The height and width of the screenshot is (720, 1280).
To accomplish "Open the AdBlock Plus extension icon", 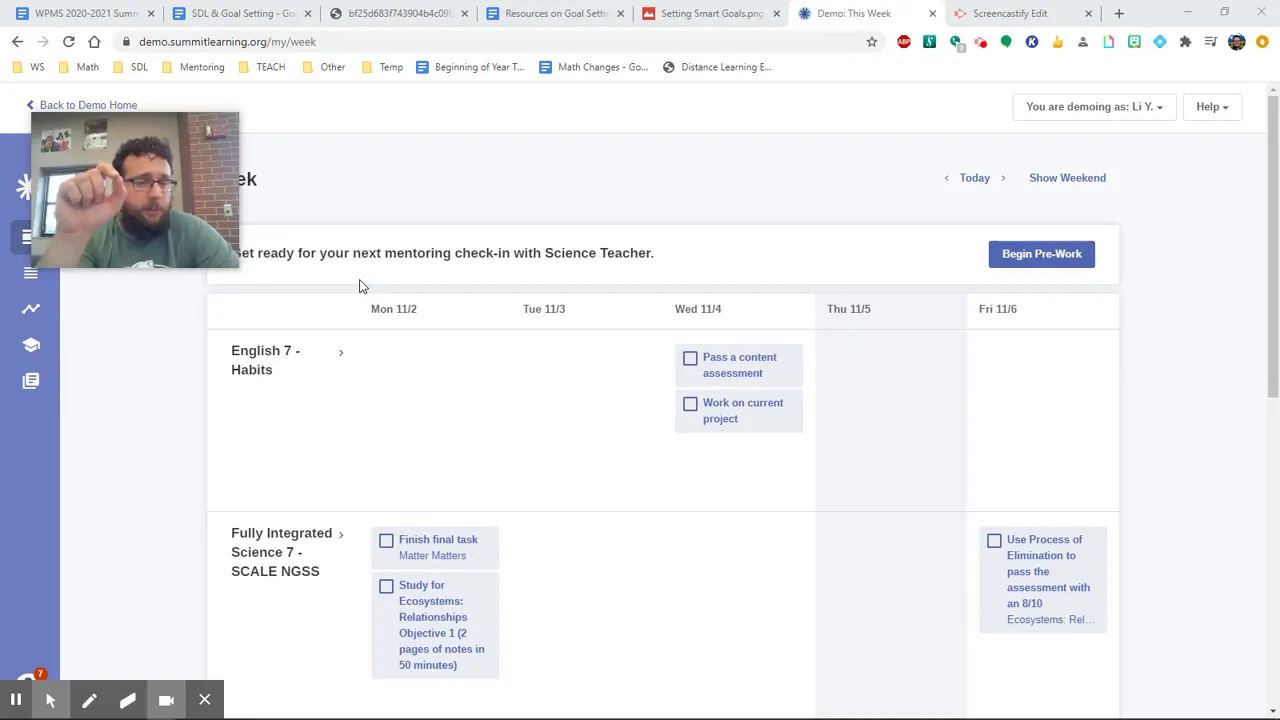I will click(904, 42).
